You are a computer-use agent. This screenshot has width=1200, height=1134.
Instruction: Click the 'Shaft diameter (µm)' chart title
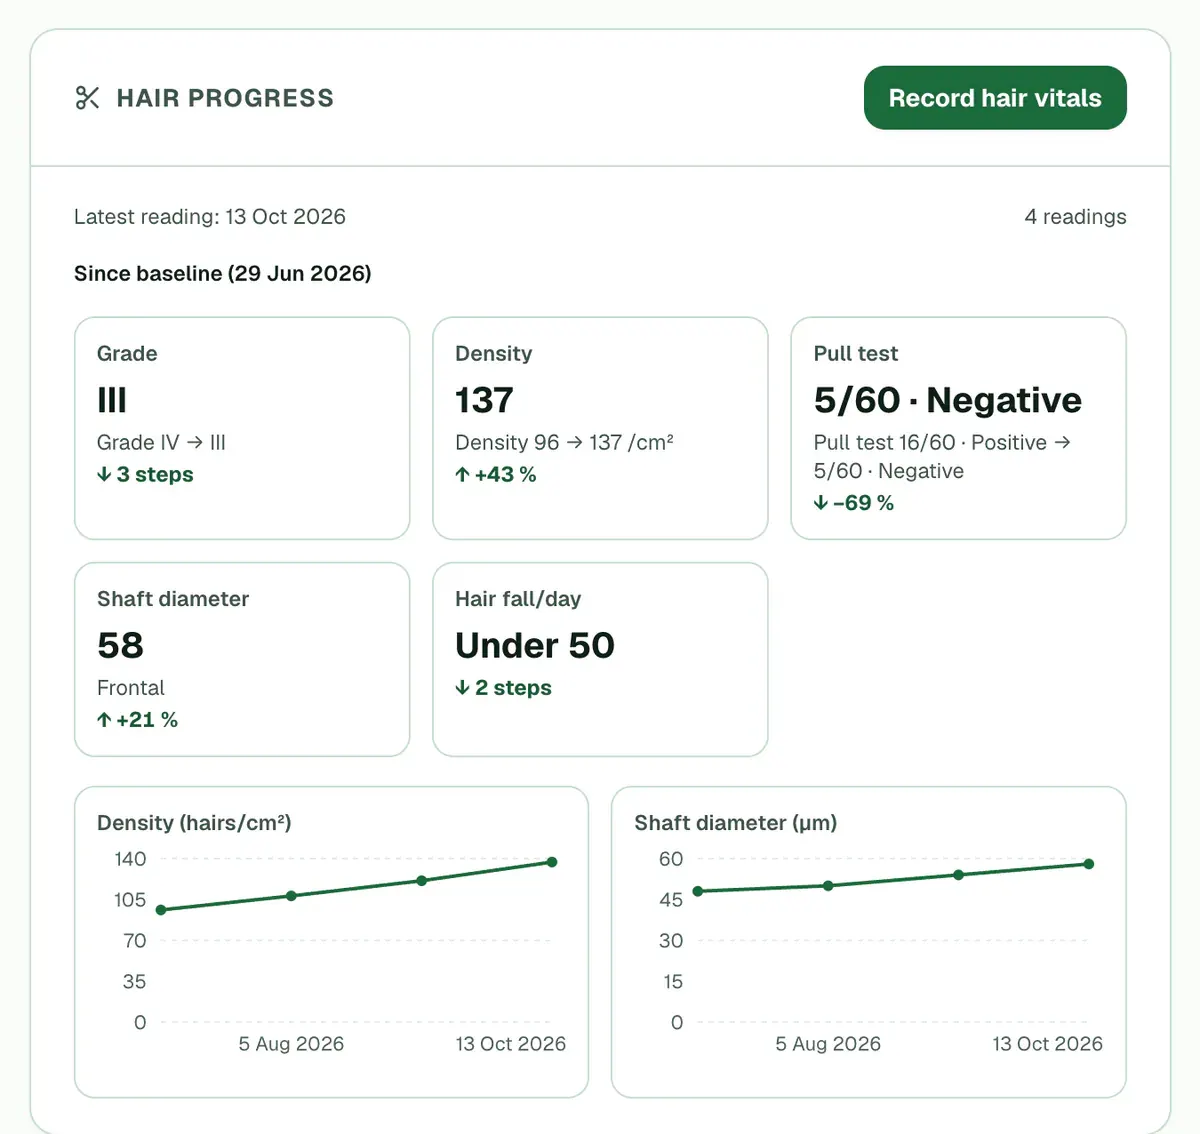736,823
